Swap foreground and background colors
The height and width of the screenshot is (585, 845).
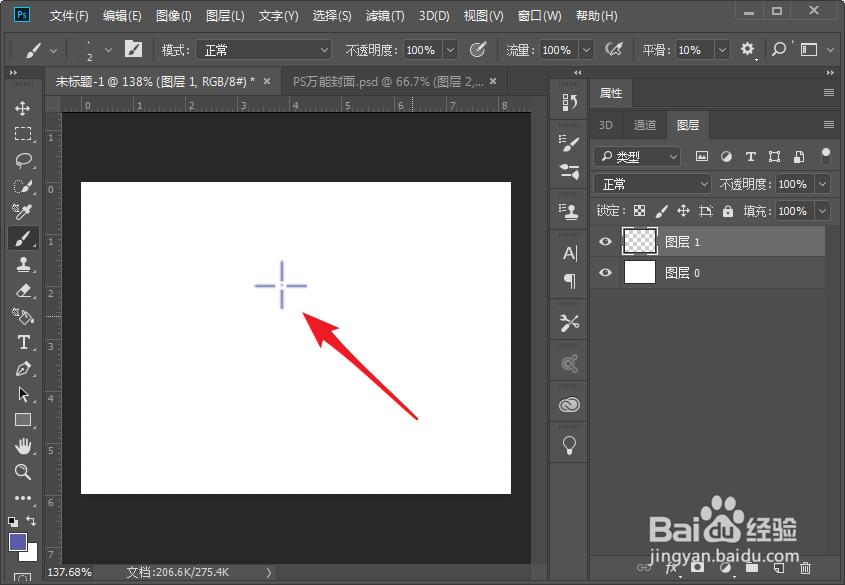tap(31, 521)
